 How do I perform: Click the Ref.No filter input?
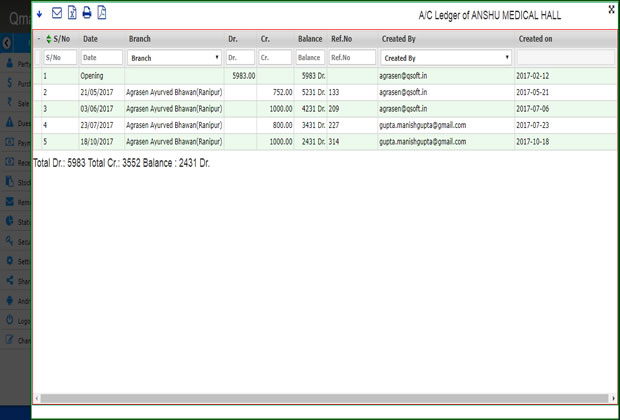pos(352,57)
